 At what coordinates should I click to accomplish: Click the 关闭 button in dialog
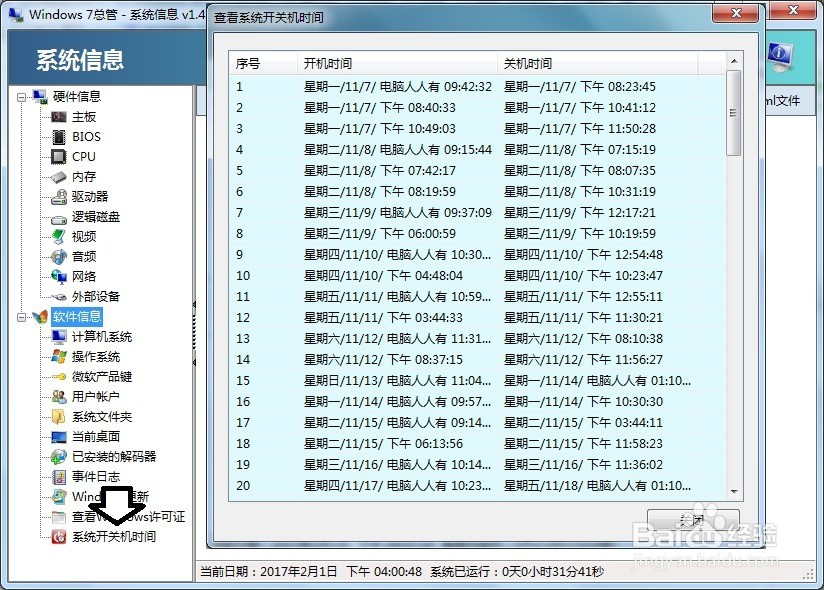(x=693, y=521)
